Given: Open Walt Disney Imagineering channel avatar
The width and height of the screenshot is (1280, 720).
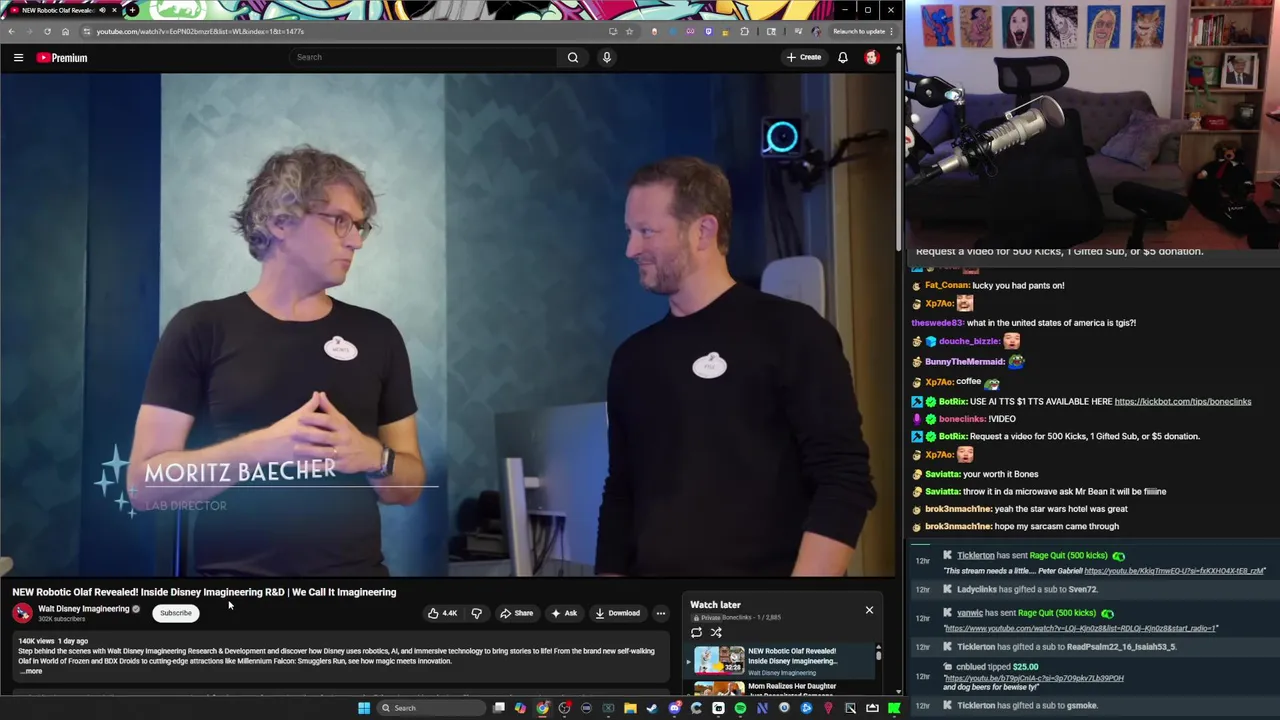Looking at the screenshot, I should [22, 613].
